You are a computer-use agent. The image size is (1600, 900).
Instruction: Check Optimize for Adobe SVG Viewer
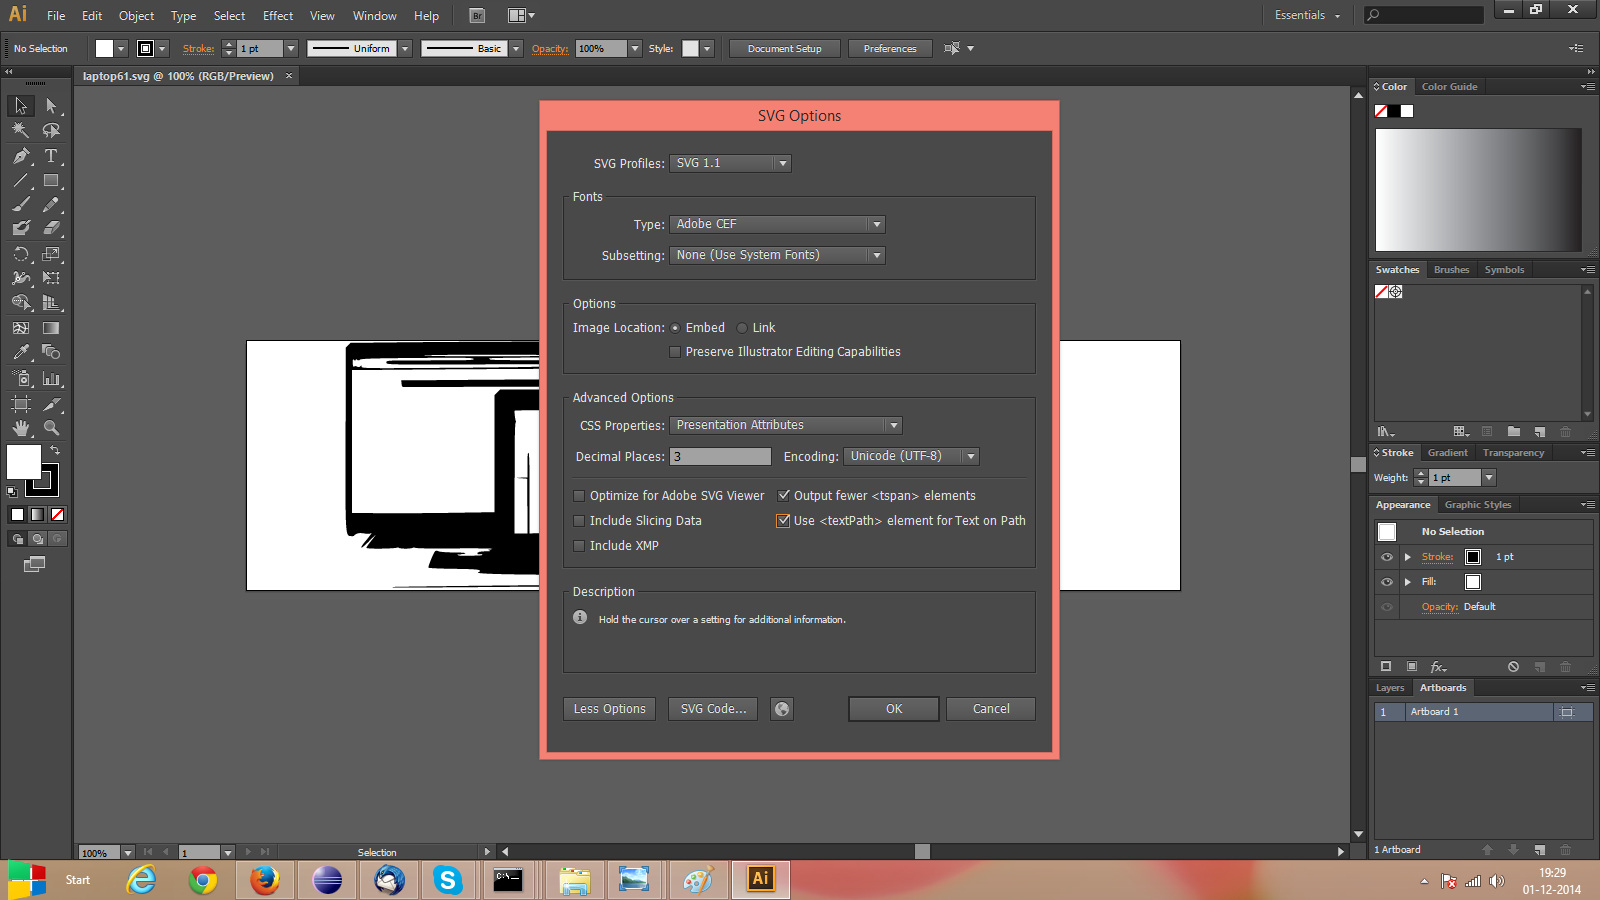coord(579,496)
